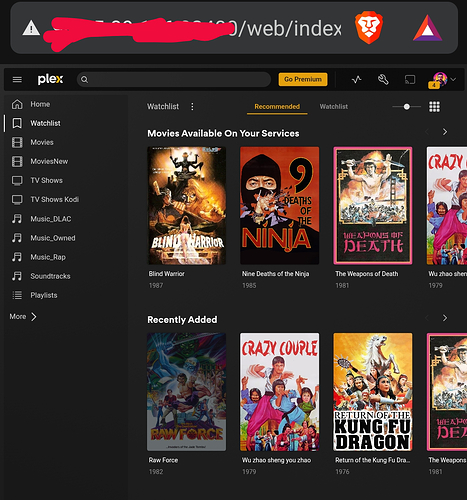This screenshot has width=467, height=500.
Task: Switch to grid view layout icon
Action: click(x=434, y=107)
